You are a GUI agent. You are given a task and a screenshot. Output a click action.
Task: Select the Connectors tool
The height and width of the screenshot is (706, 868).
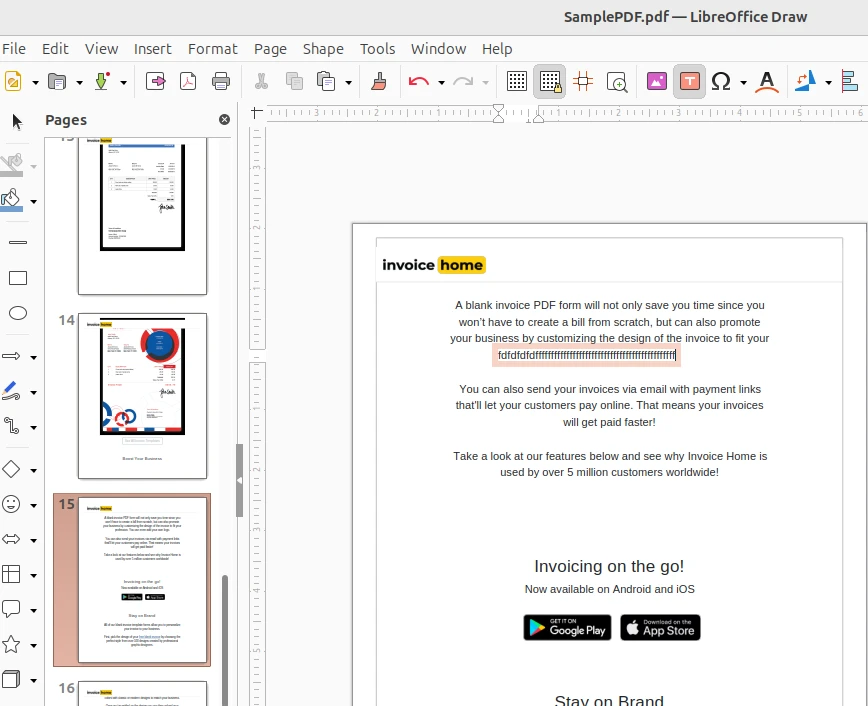pos(12,426)
